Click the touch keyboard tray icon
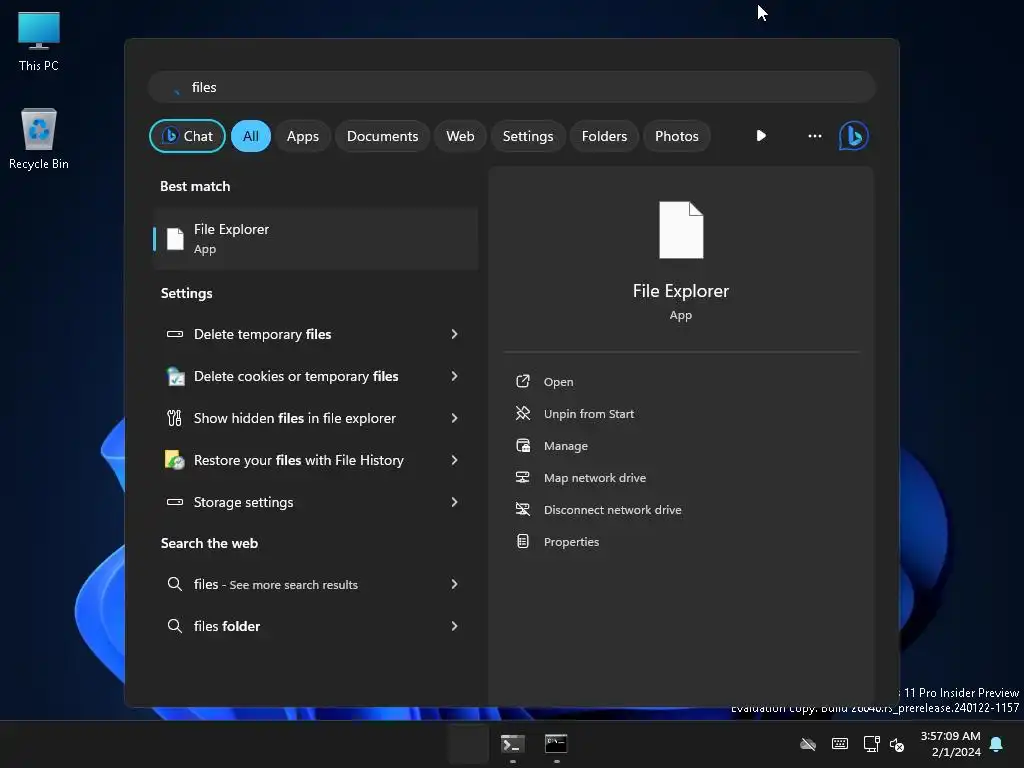Image resolution: width=1024 pixels, height=768 pixels. pyautogui.click(x=840, y=744)
